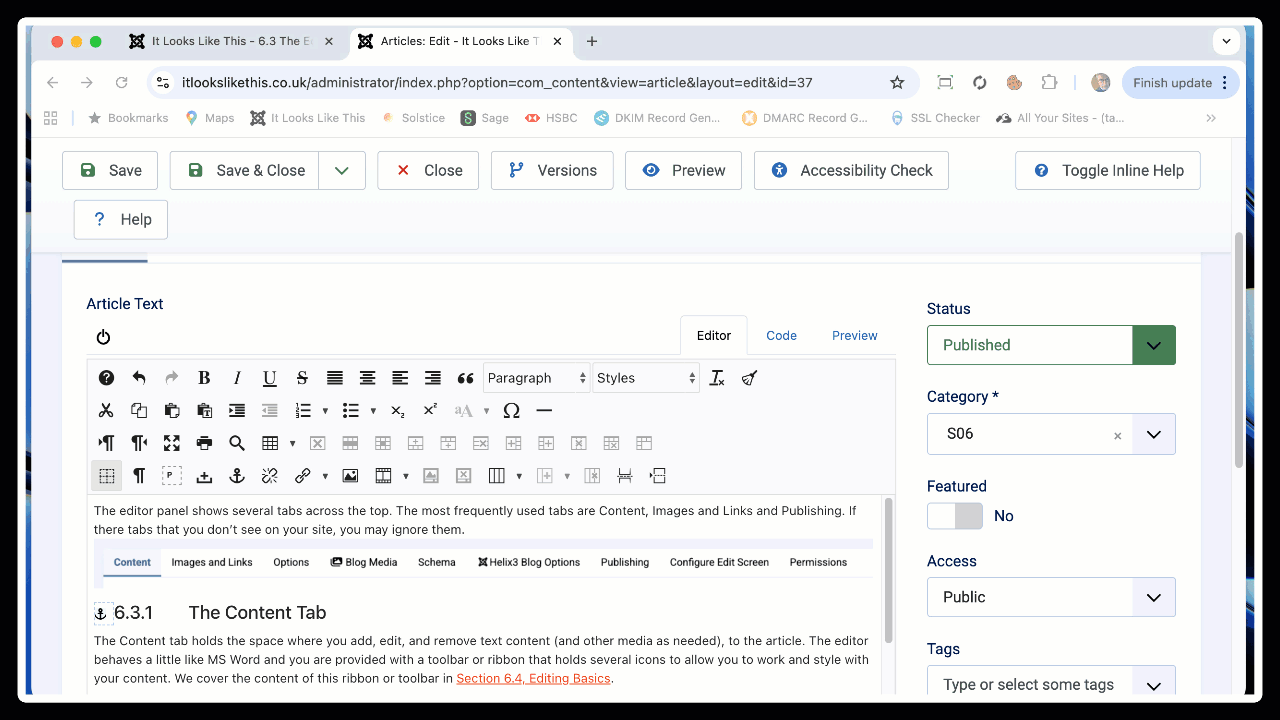Open the Save & Close dropdown arrow
Image resolution: width=1280 pixels, height=720 pixels.
tap(342, 170)
